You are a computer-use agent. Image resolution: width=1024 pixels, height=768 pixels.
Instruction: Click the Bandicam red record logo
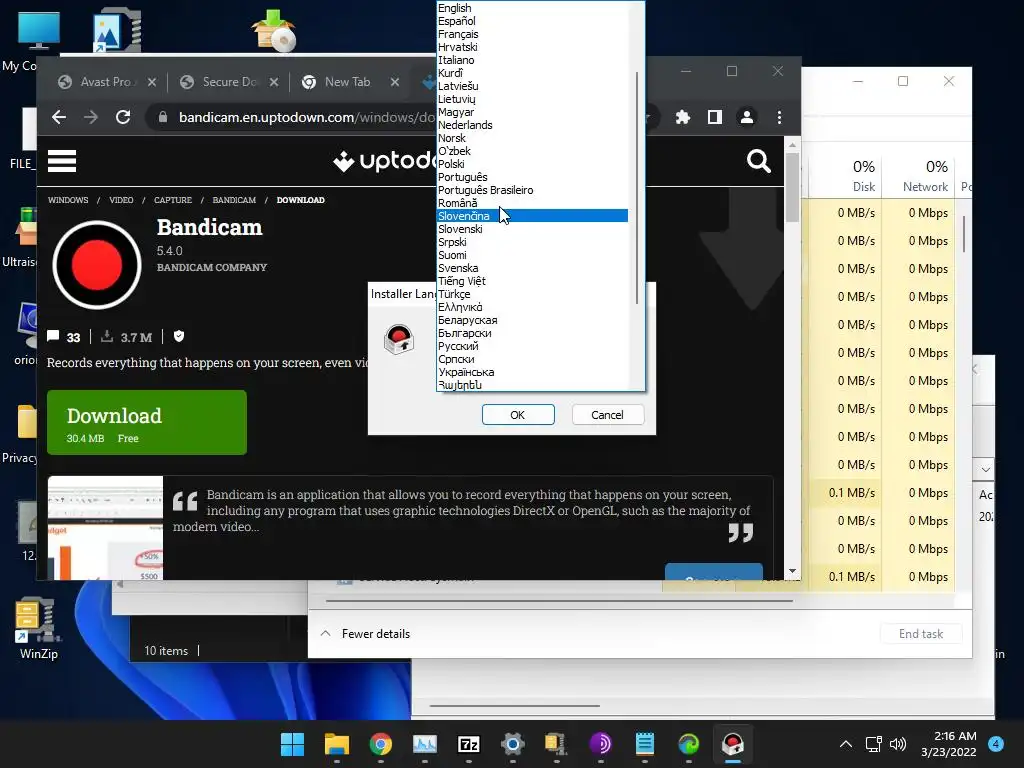97,264
